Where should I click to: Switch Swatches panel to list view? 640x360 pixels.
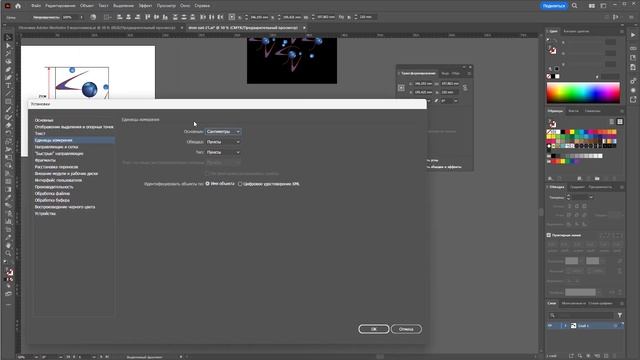[612, 122]
